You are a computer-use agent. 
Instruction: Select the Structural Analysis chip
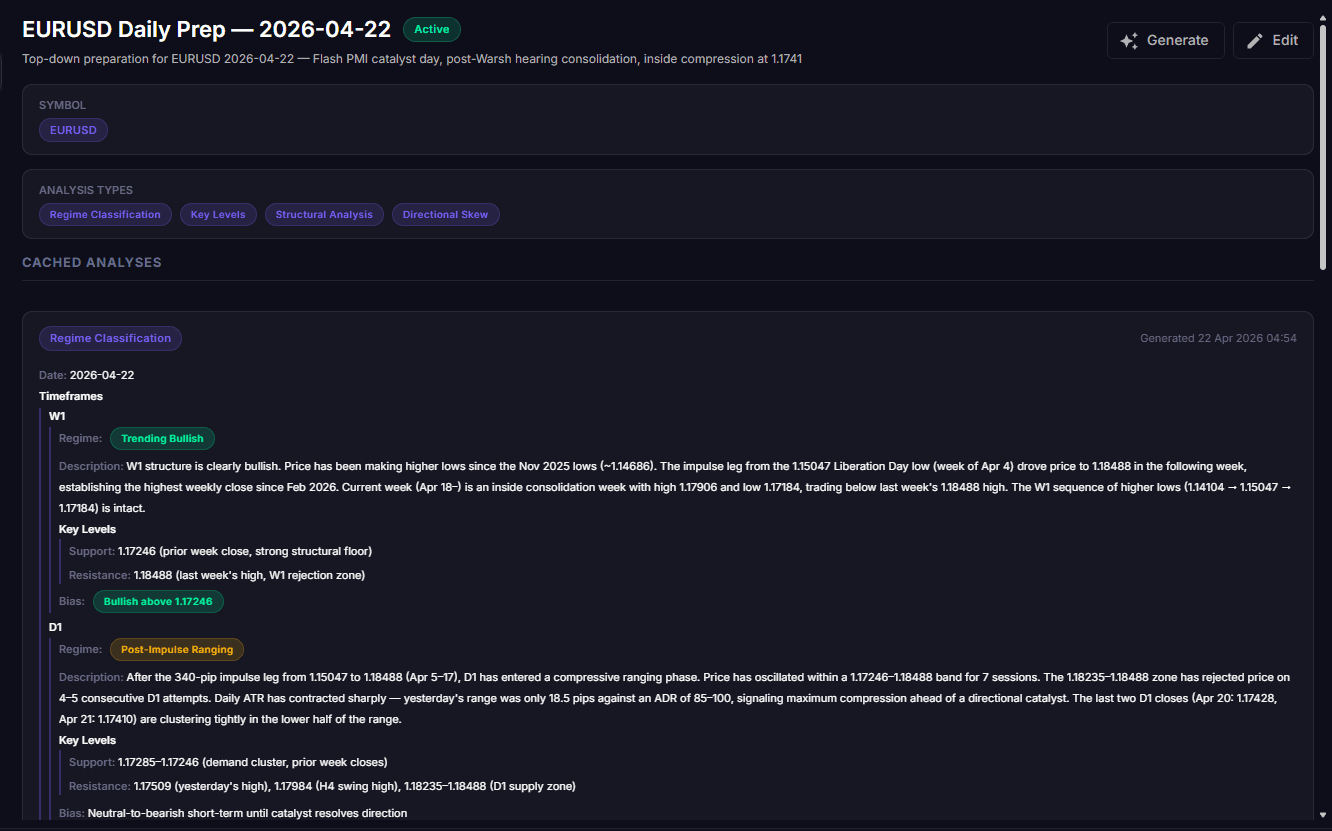coord(324,214)
